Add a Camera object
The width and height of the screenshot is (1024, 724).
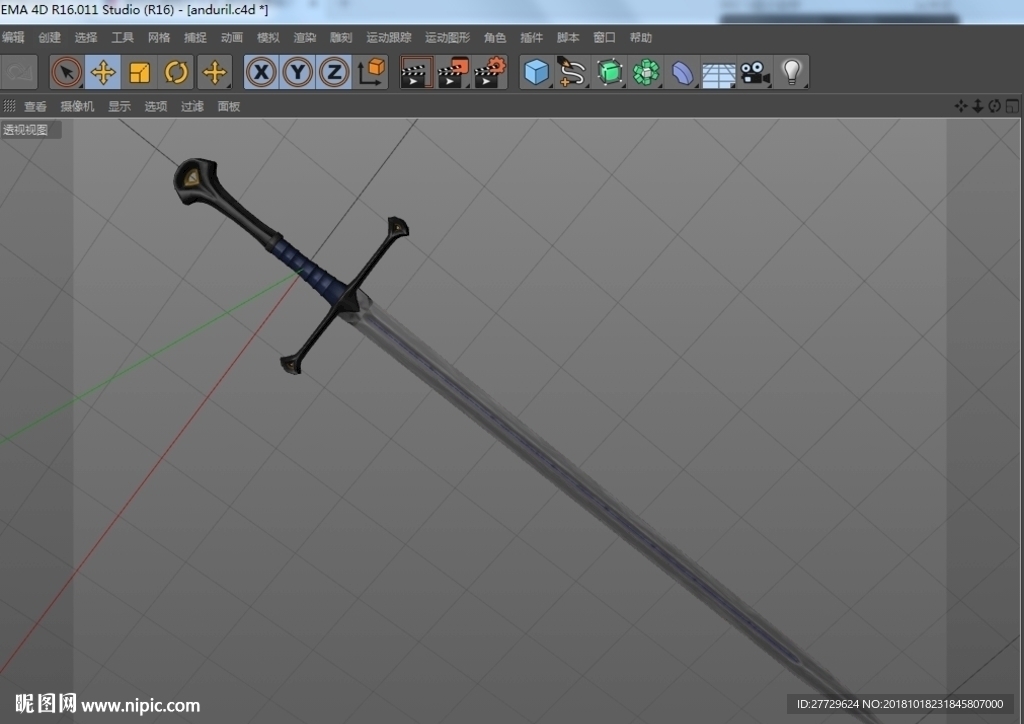pyautogui.click(x=755, y=72)
